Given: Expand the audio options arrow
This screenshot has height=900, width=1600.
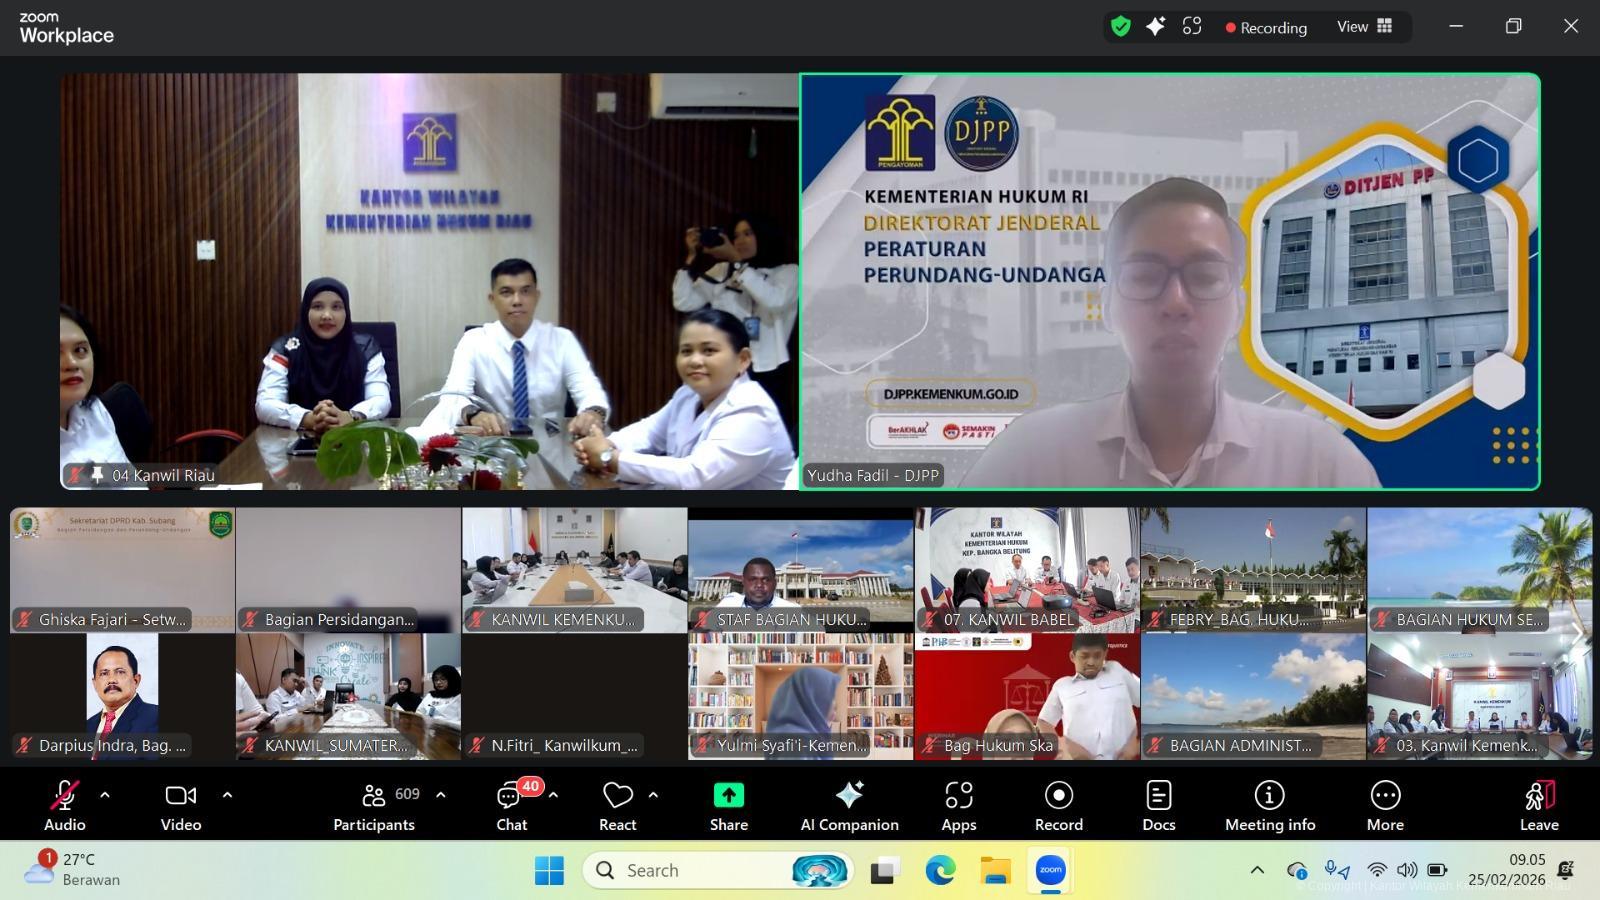Looking at the screenshot, I should tap(105, 795).
